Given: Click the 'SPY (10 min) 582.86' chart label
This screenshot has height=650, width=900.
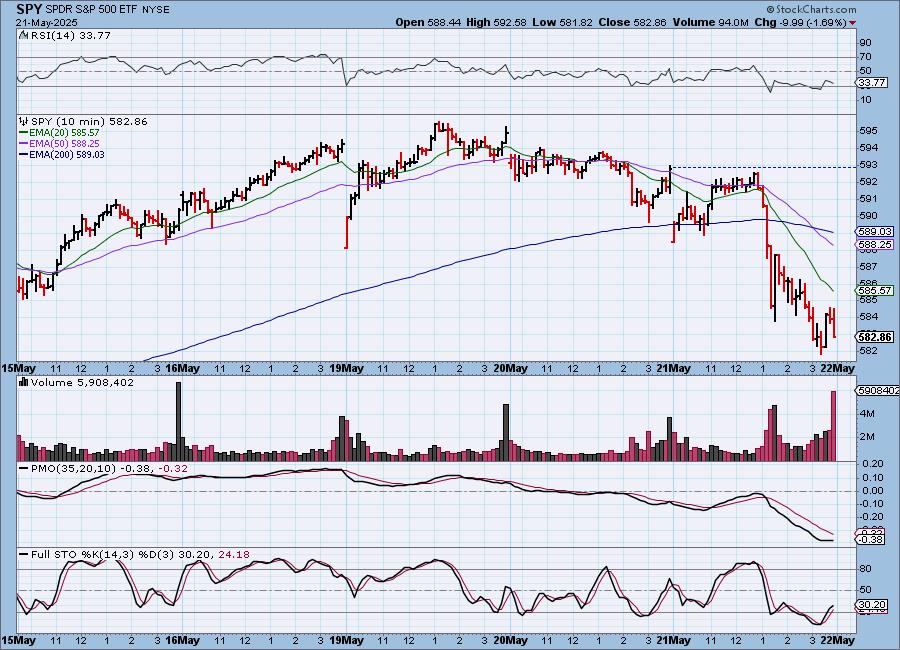Looking at the screenshot, I should click(x=89, y=121).
